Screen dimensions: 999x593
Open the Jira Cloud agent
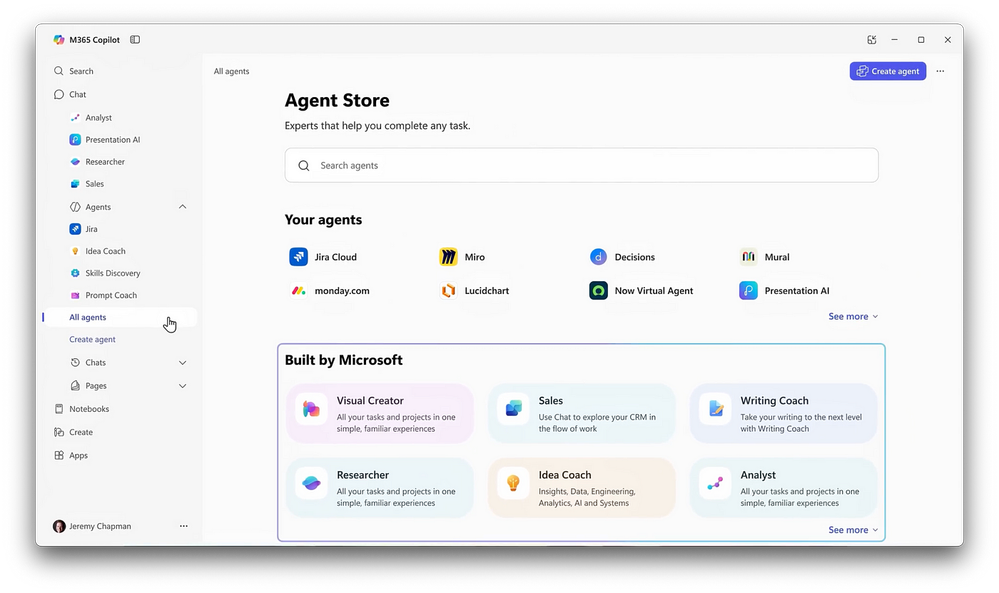[323, 257]
